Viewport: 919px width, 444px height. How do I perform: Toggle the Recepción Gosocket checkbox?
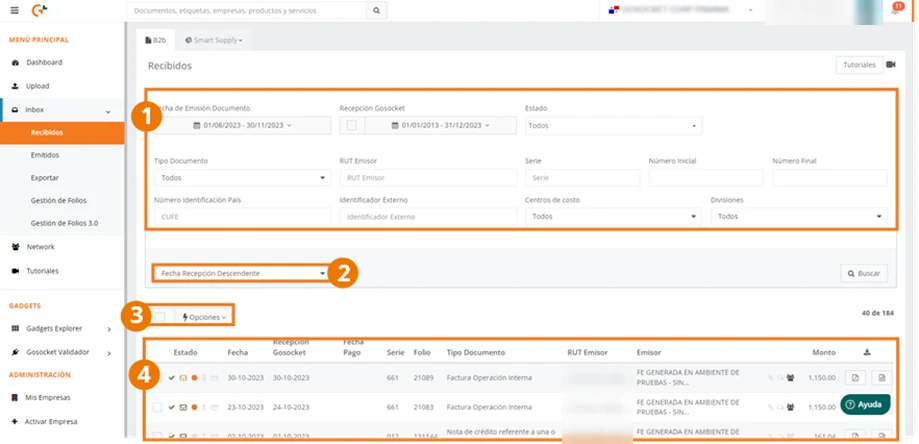[352, 125]
